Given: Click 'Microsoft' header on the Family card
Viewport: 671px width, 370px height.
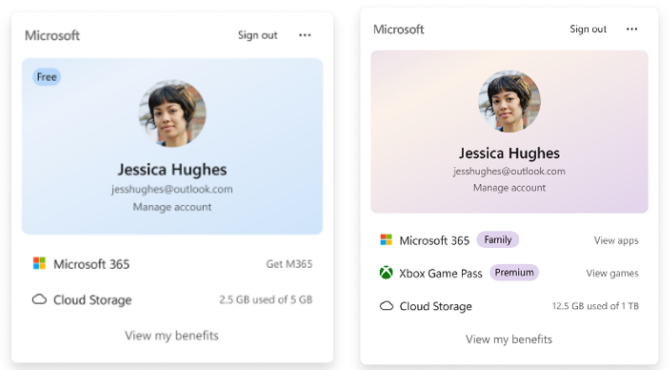Looking at the screenshot, I should pyautogui.click(x=398, y=29).
